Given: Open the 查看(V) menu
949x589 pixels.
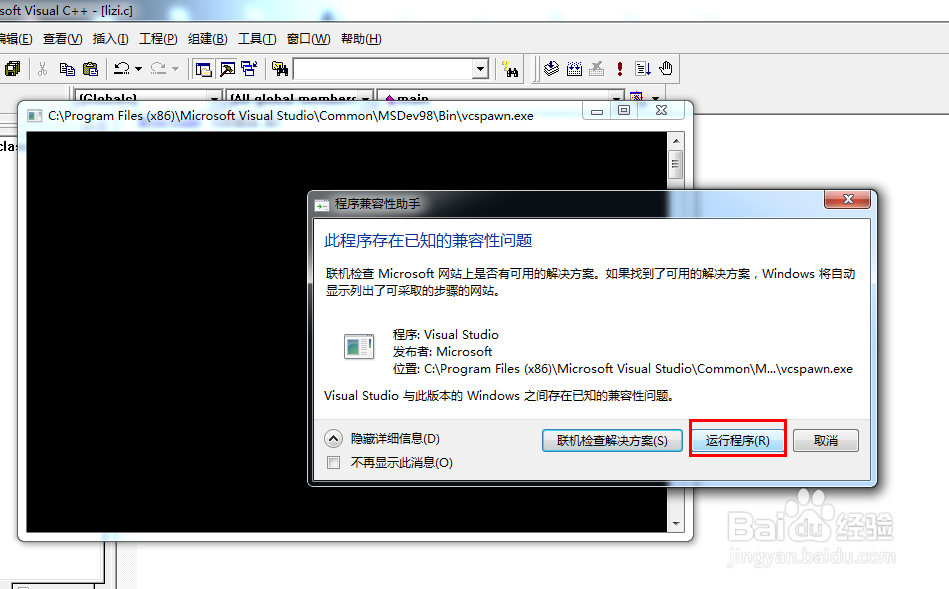Looking at the screenshot, I should pos(62,39).
